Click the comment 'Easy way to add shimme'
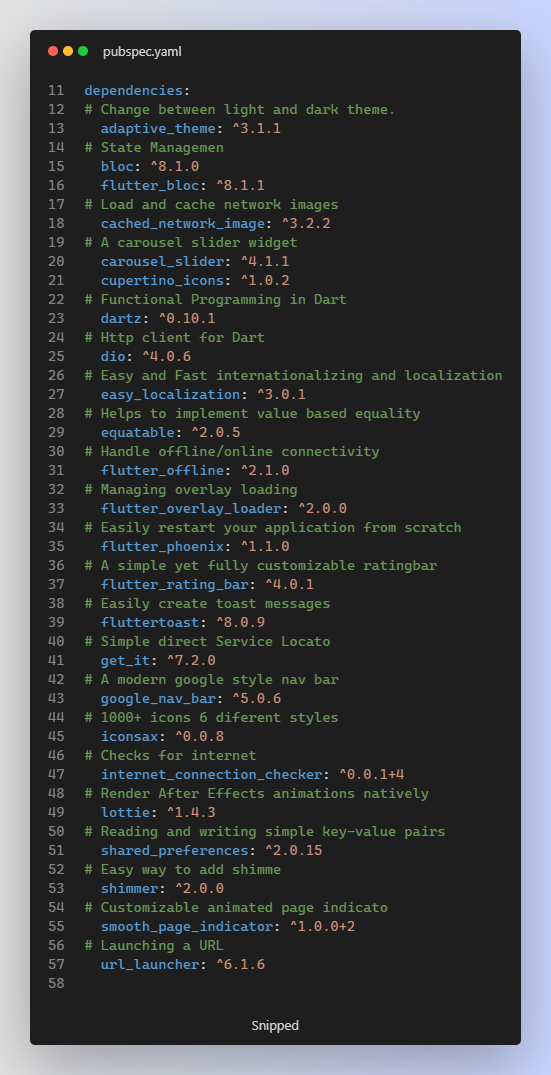 coord(182,870)
